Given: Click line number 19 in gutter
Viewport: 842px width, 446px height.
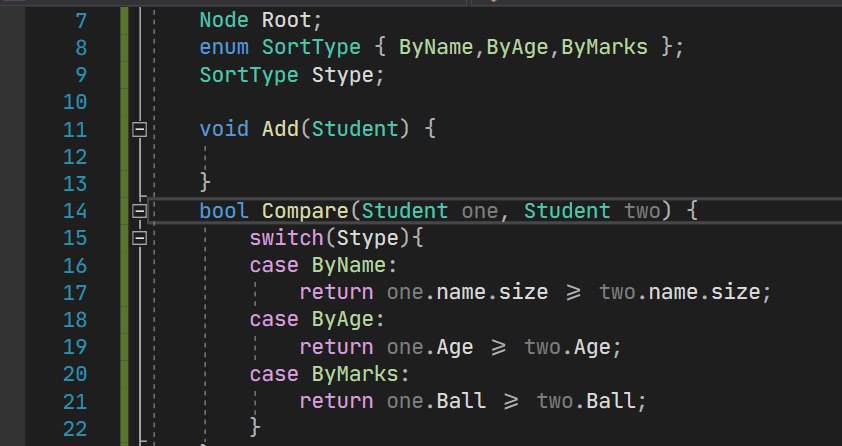Looking at the screenshot, I should coord(75,347).
